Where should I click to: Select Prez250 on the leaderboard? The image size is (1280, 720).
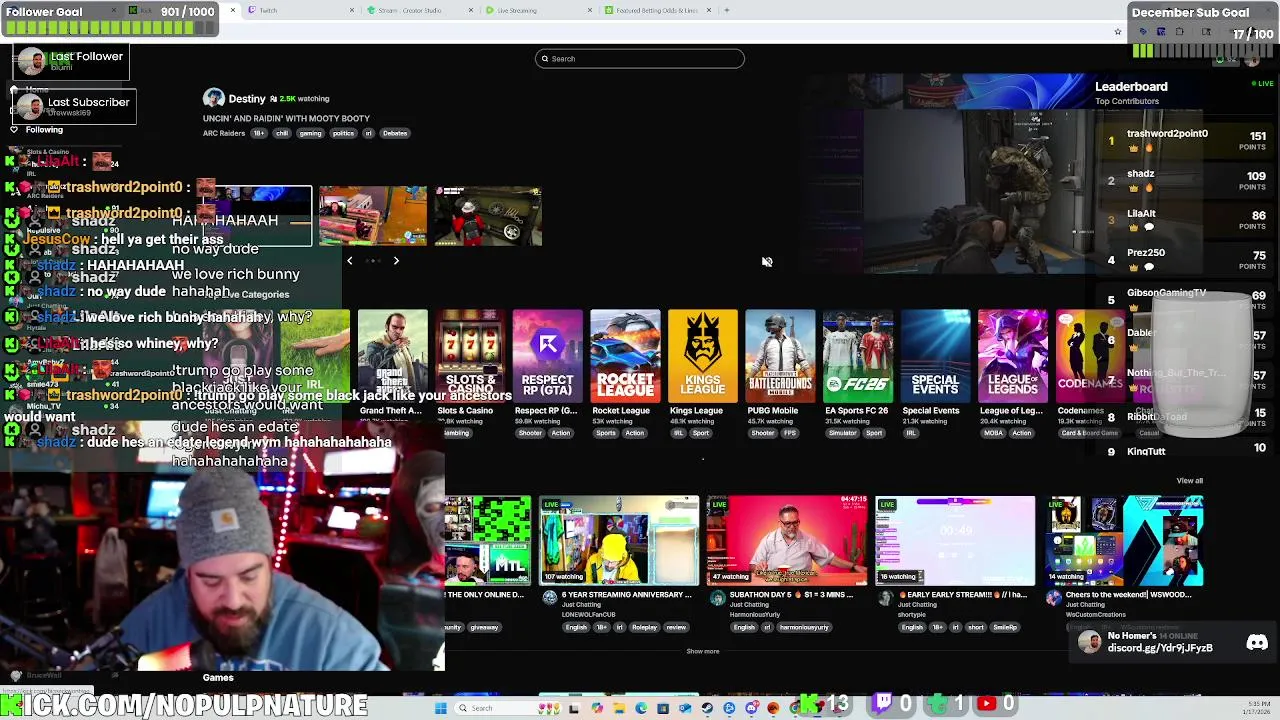point(1146,253)
